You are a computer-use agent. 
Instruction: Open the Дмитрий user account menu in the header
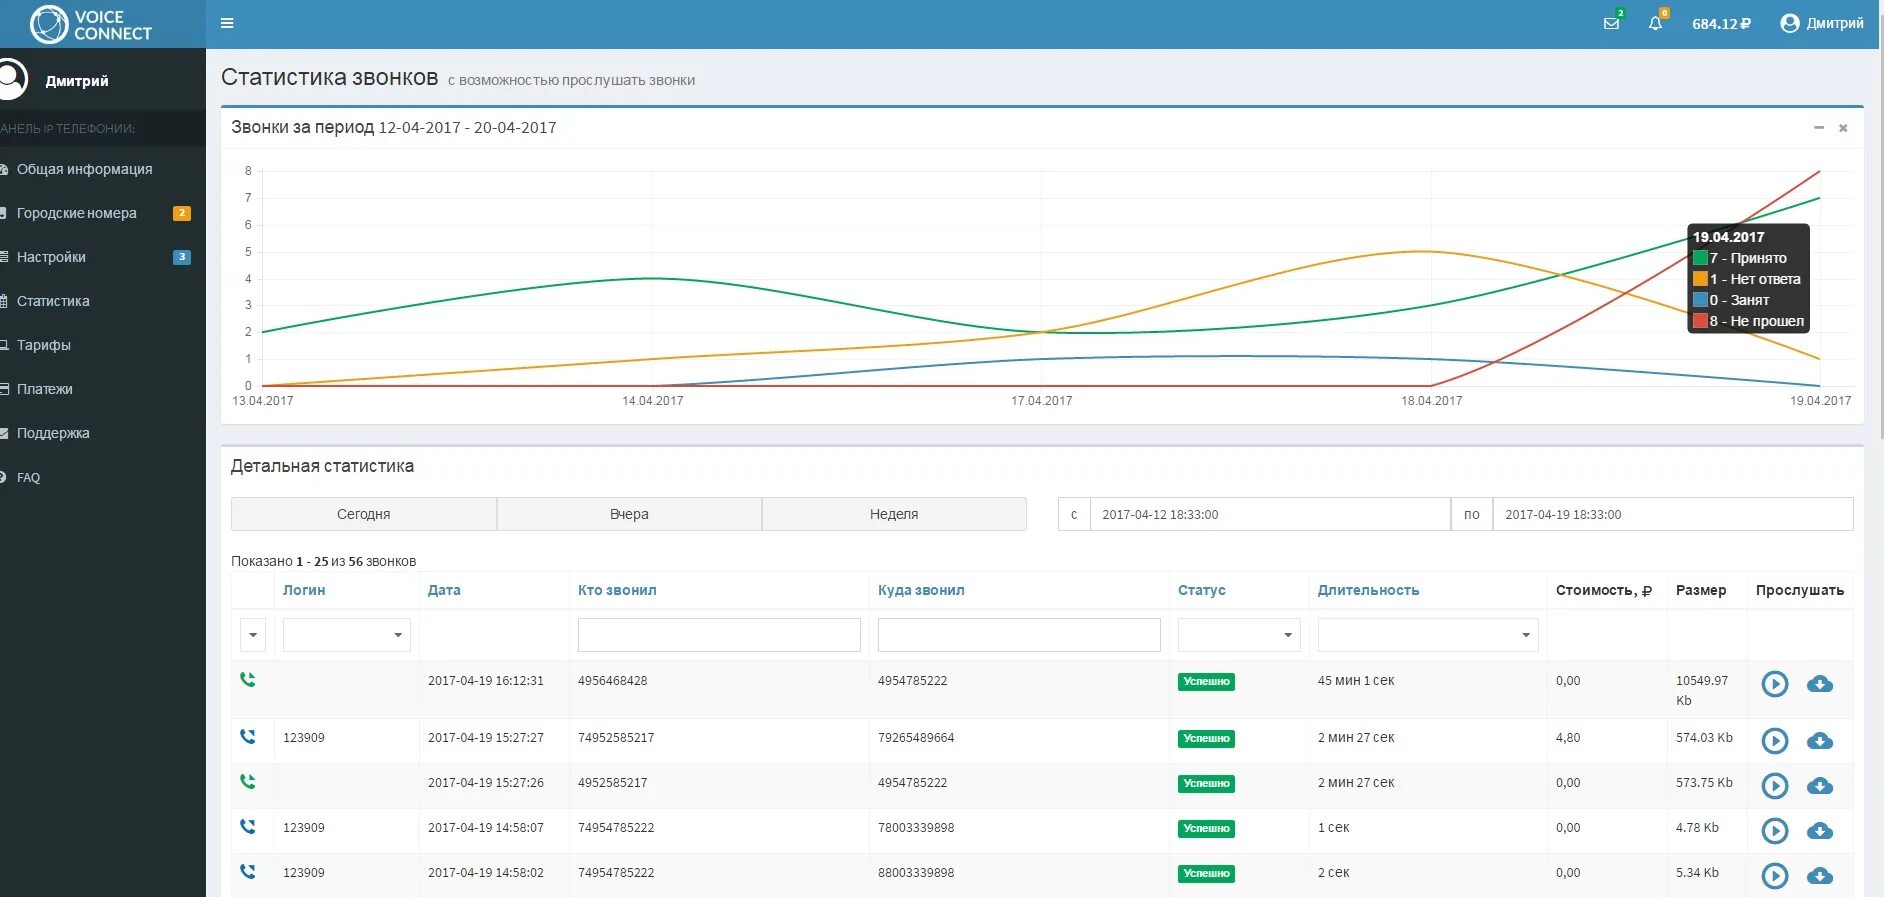(x=1822, y=23)
